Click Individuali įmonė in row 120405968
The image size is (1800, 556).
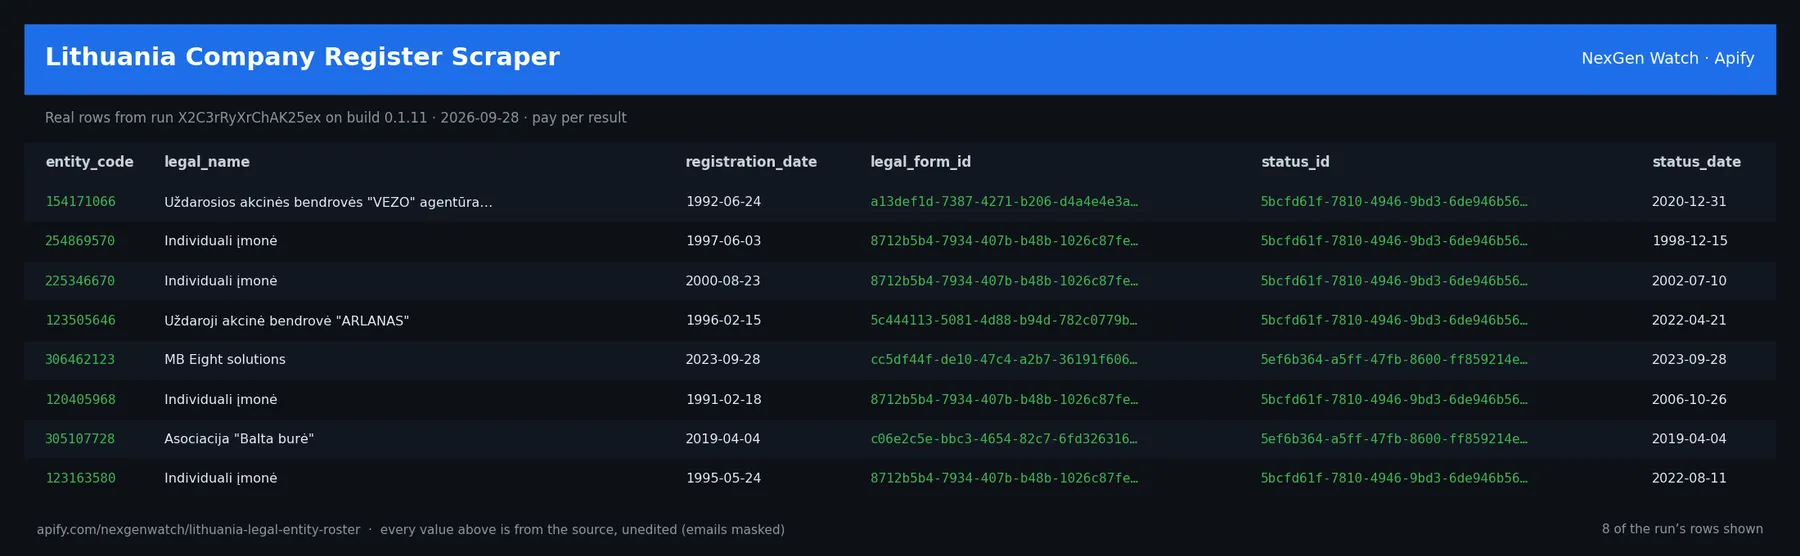pyautogui.click(x=221, y=400)
